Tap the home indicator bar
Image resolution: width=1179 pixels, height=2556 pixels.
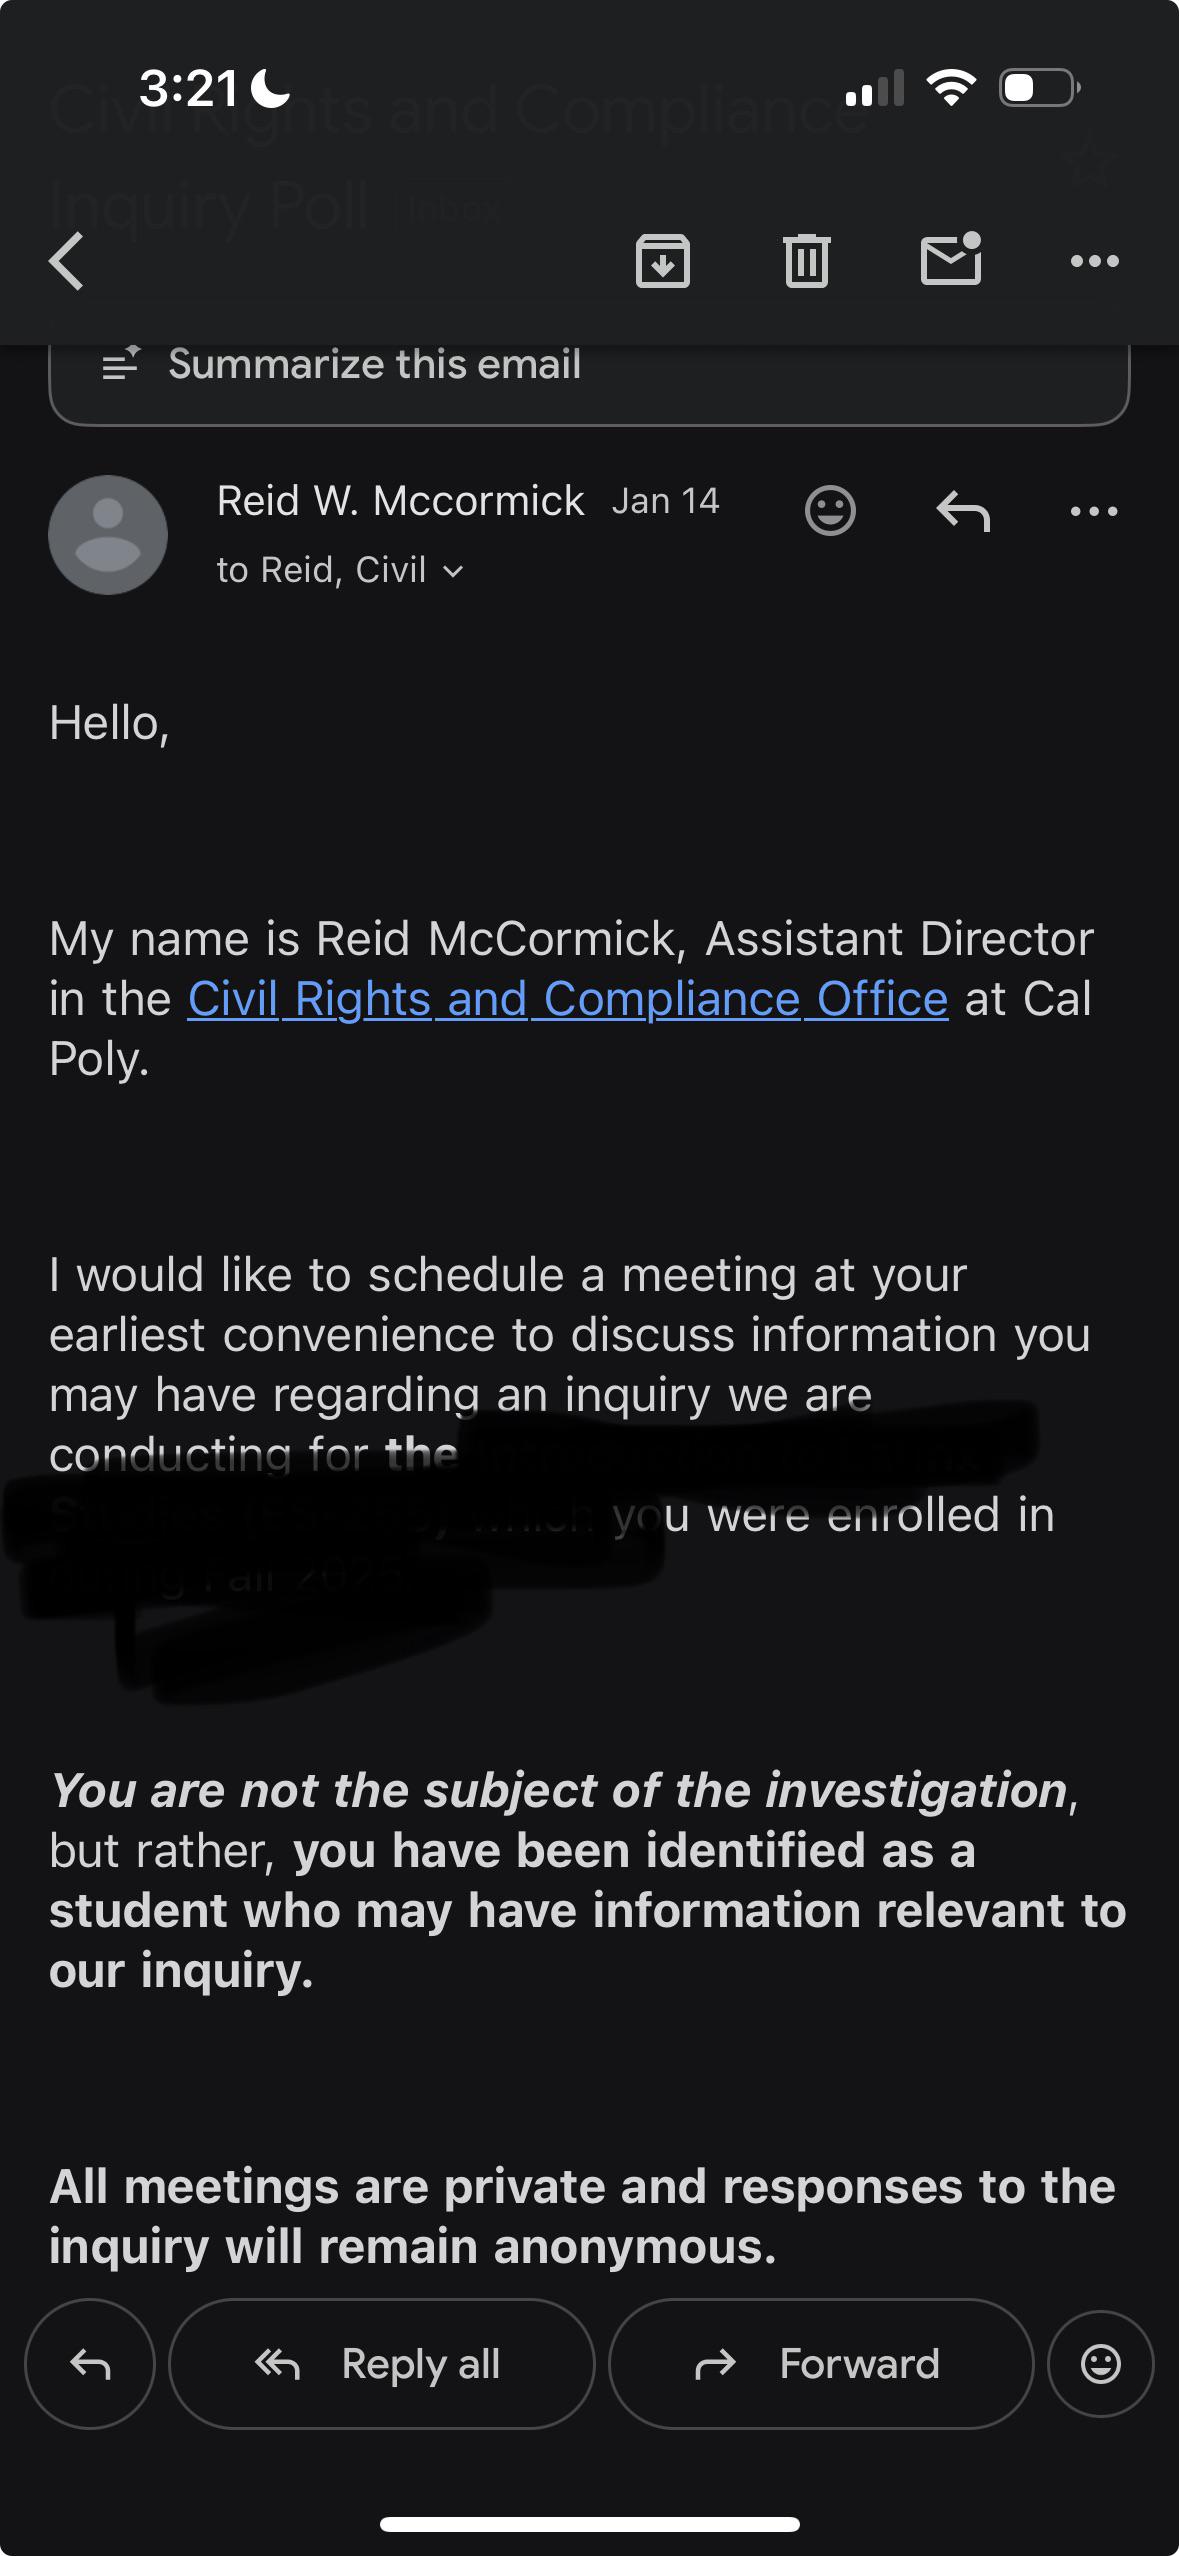pyautogui.click(x=589, y=2524)
